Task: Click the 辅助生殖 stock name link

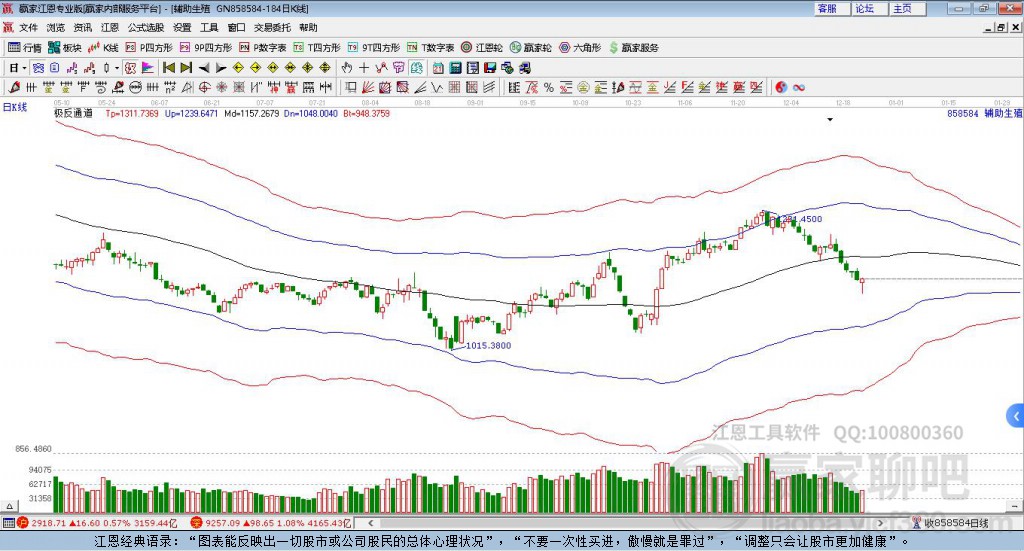Action: 1004,114
